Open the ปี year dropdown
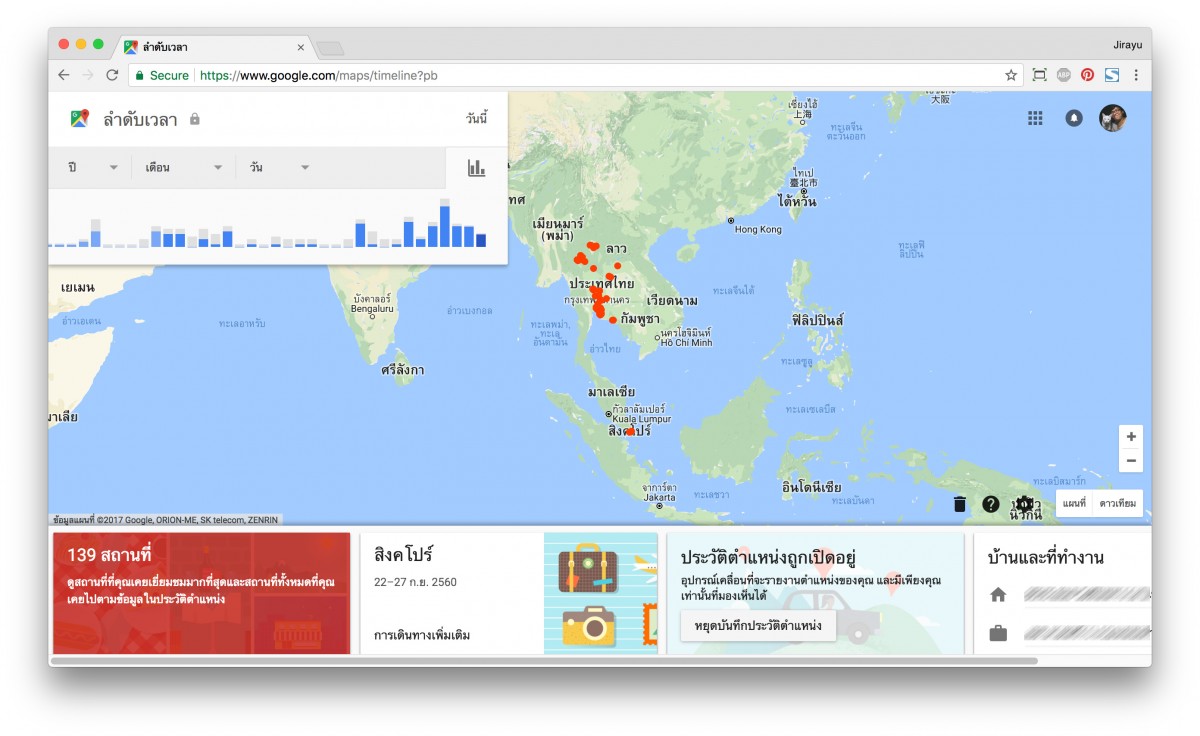The height and width of the screenshot is (736, 1200). click(x=92, y=167)
